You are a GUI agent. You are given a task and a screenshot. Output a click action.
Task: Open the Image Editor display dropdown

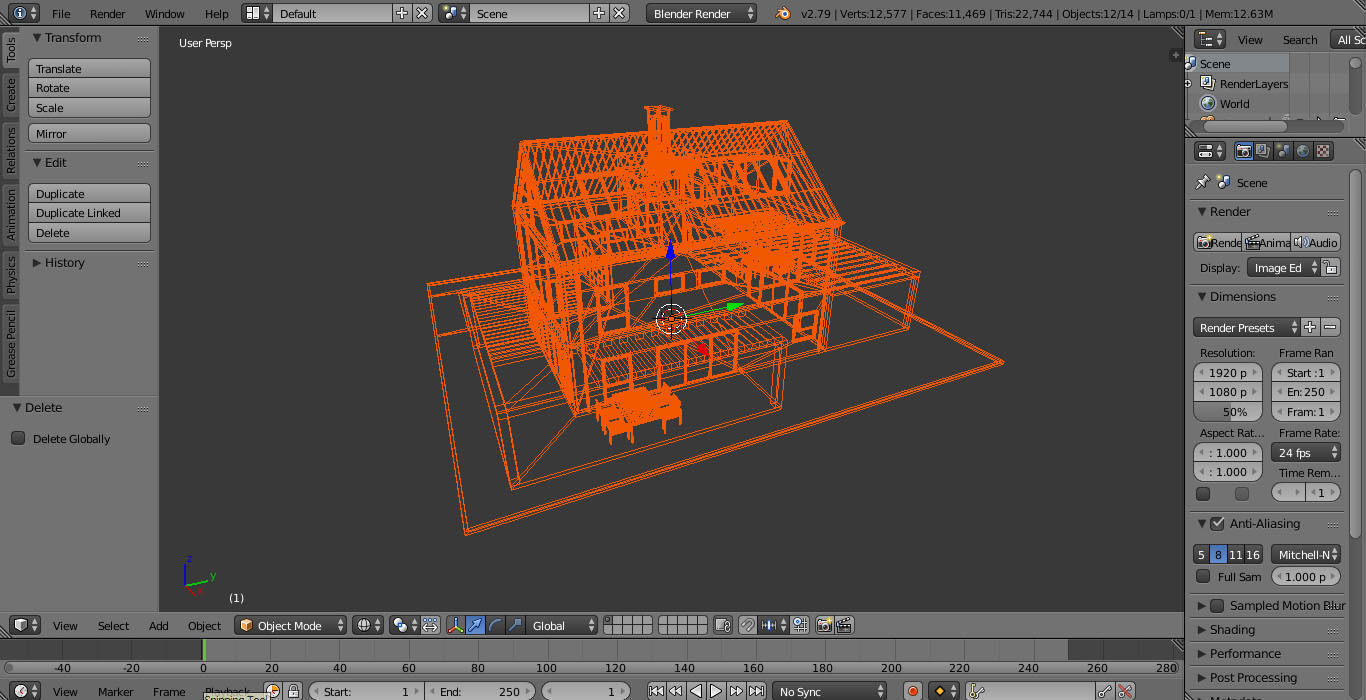(1284, 268)
